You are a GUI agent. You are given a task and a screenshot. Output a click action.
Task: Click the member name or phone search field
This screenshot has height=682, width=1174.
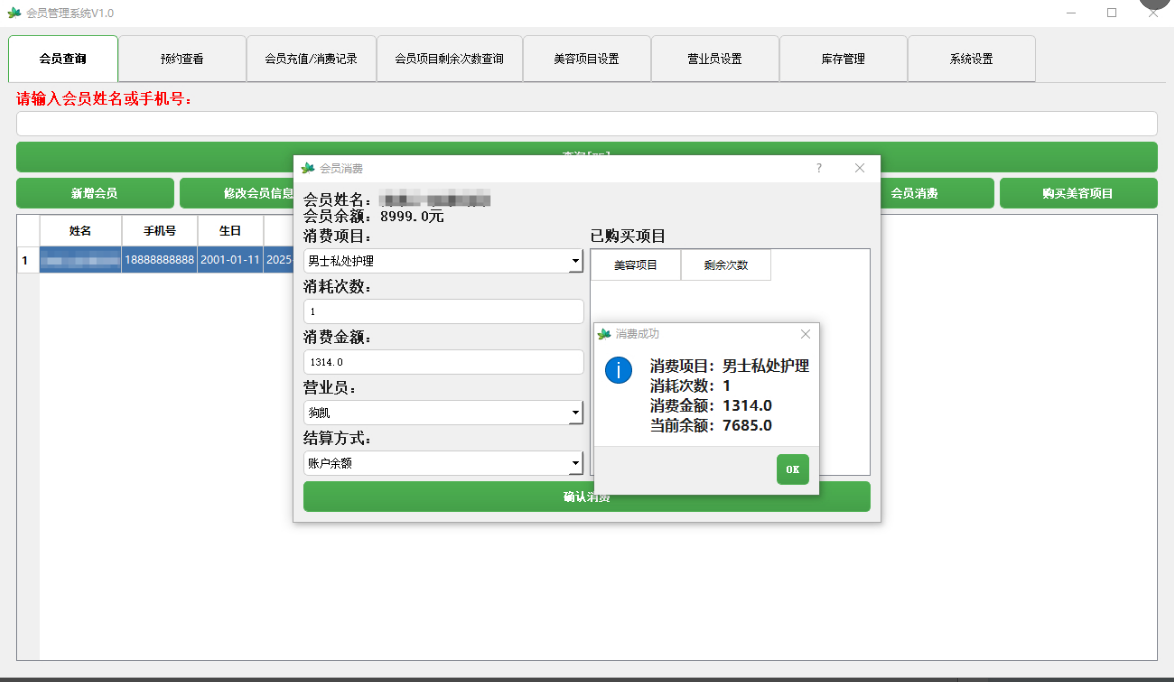586,124
